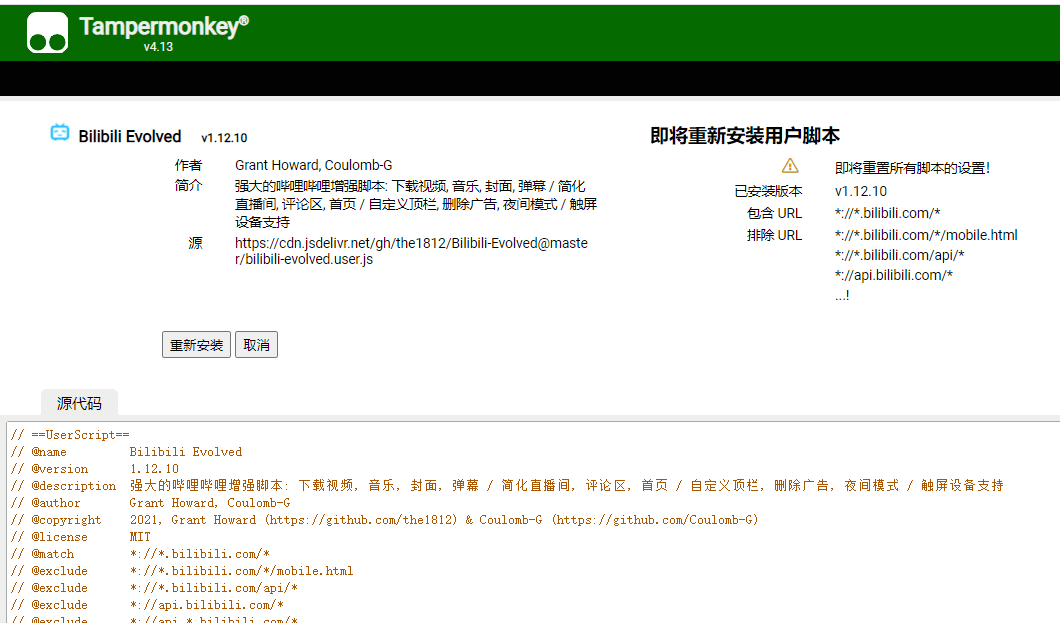The height and width of the screenshot is (623, 1060).
Task: Click the yellow warning triangle icon
Action: pos(790,166)
